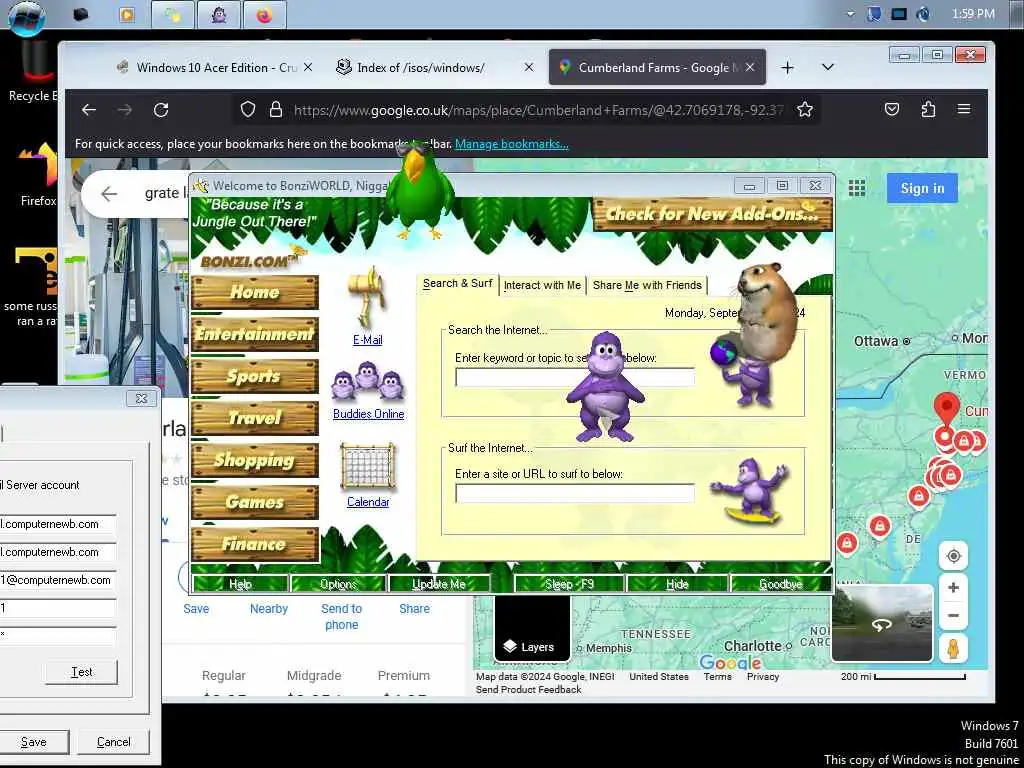The width and height of the screenshot is (1024, 768).
Task: Click the Firefox address bar URL
Action: [x=538, y=110]
